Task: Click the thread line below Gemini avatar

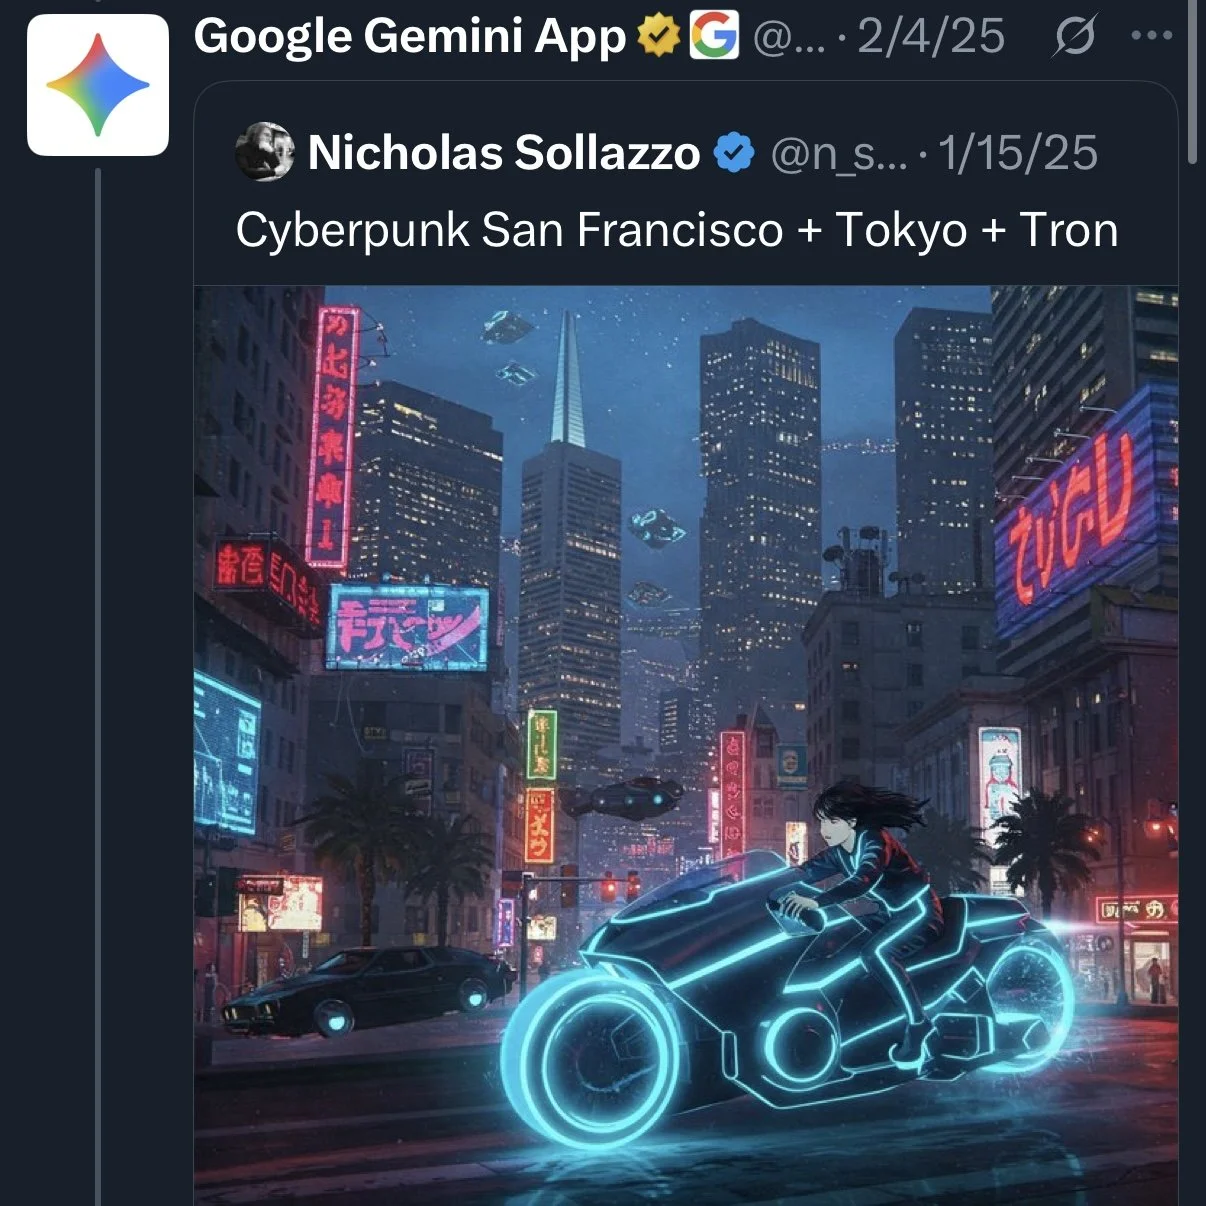Action: coord(98,687)
